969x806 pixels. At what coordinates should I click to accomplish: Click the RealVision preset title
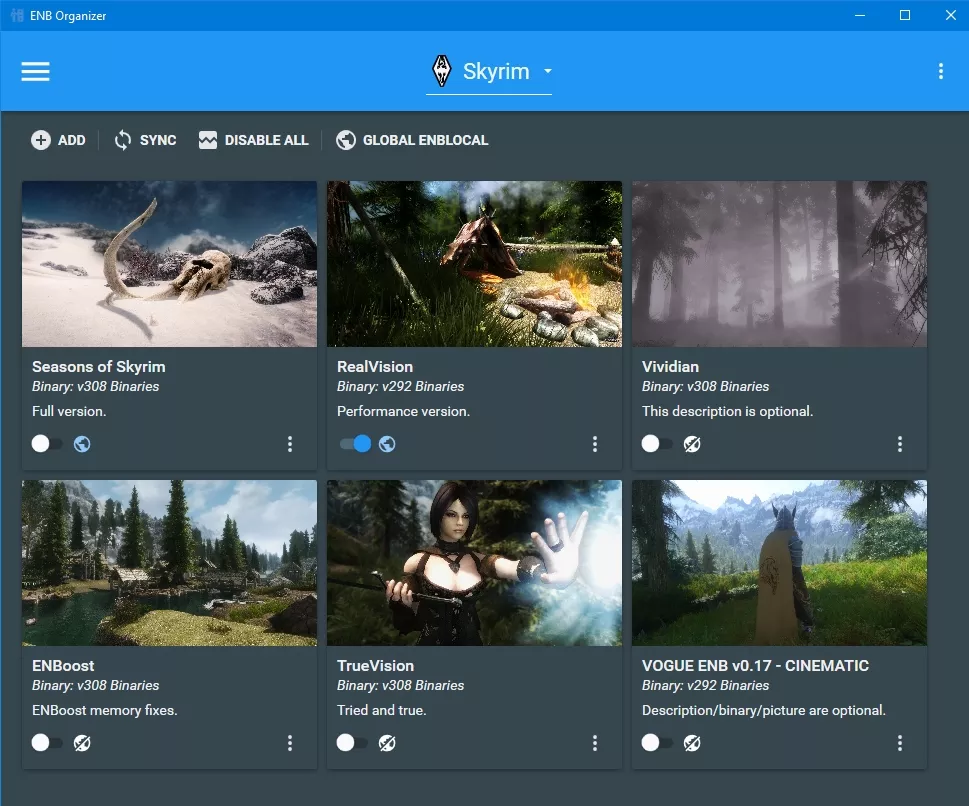coord(375,367)
